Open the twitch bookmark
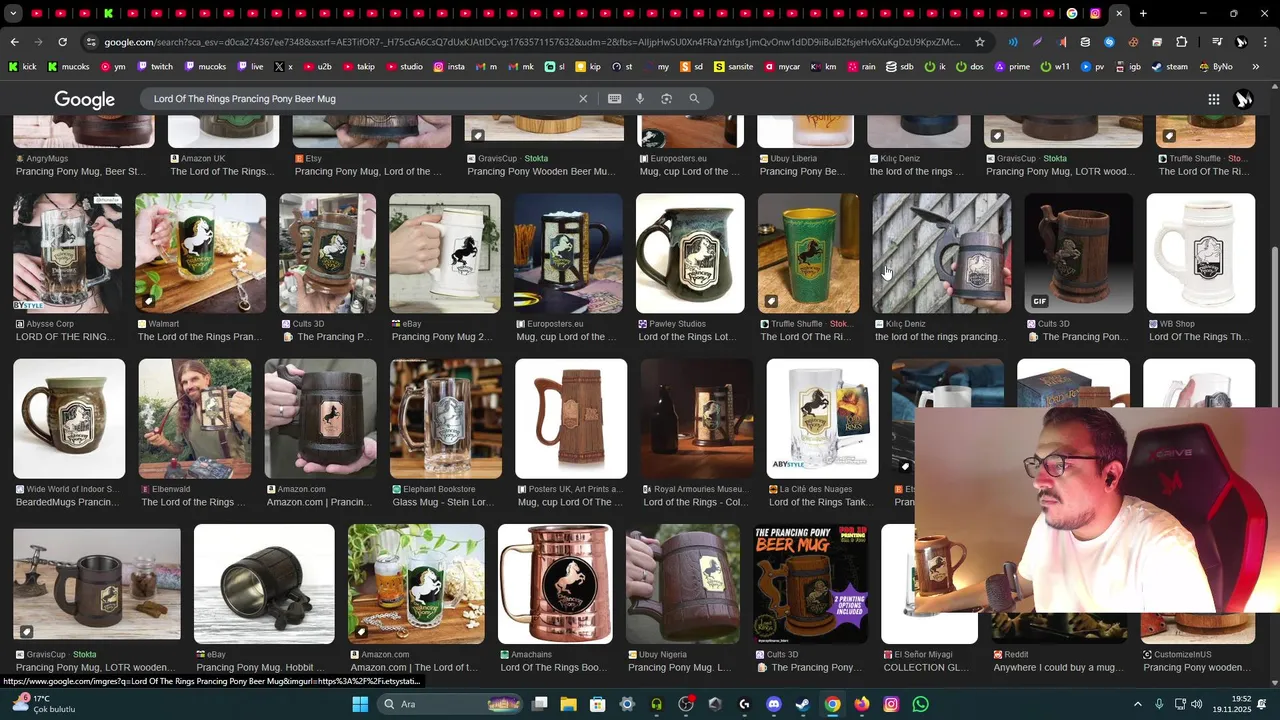This screenshot has height=720, width=1280. (154, 67)
